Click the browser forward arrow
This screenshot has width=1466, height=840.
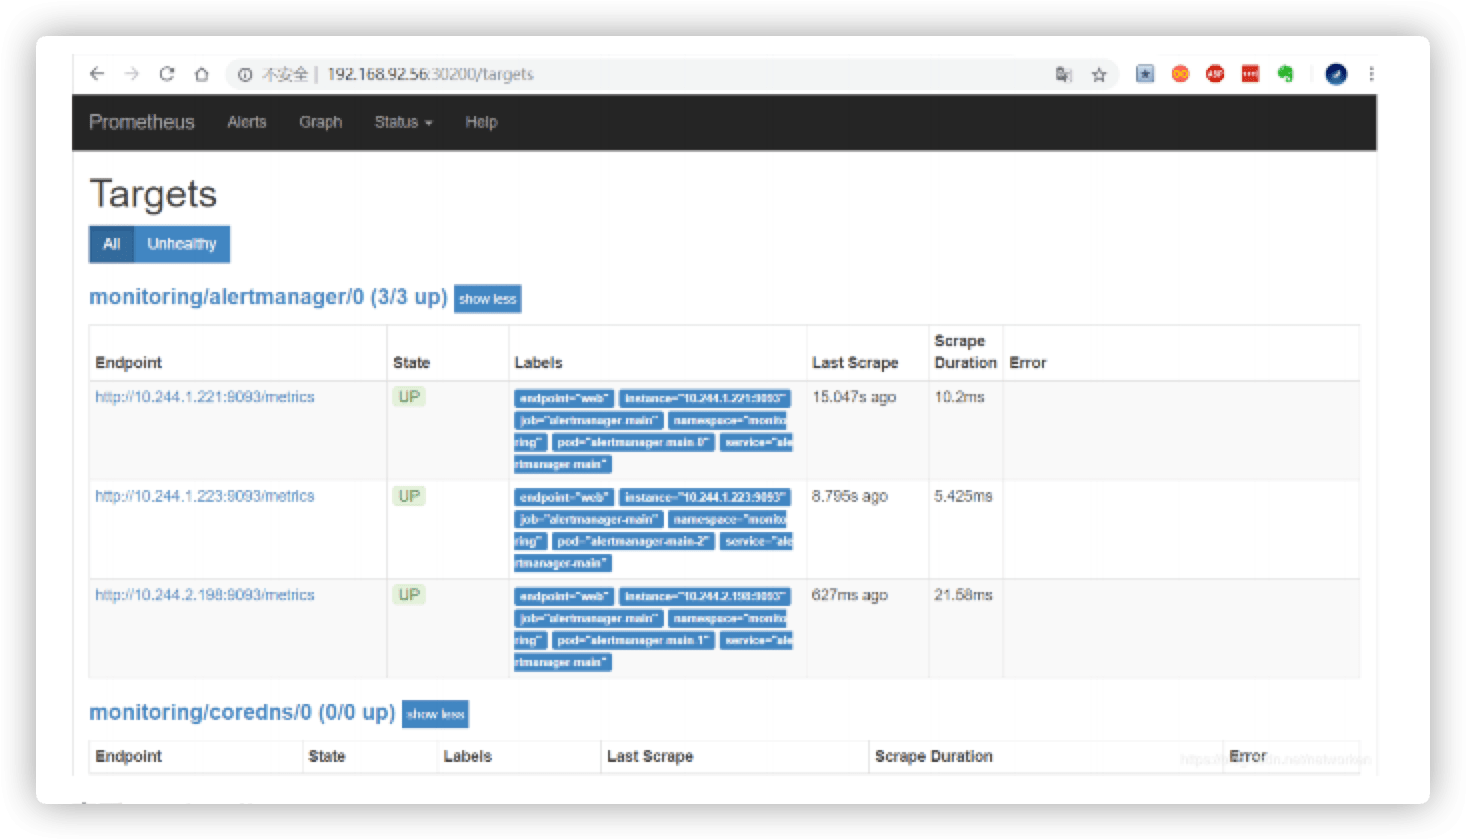point(132,74)
